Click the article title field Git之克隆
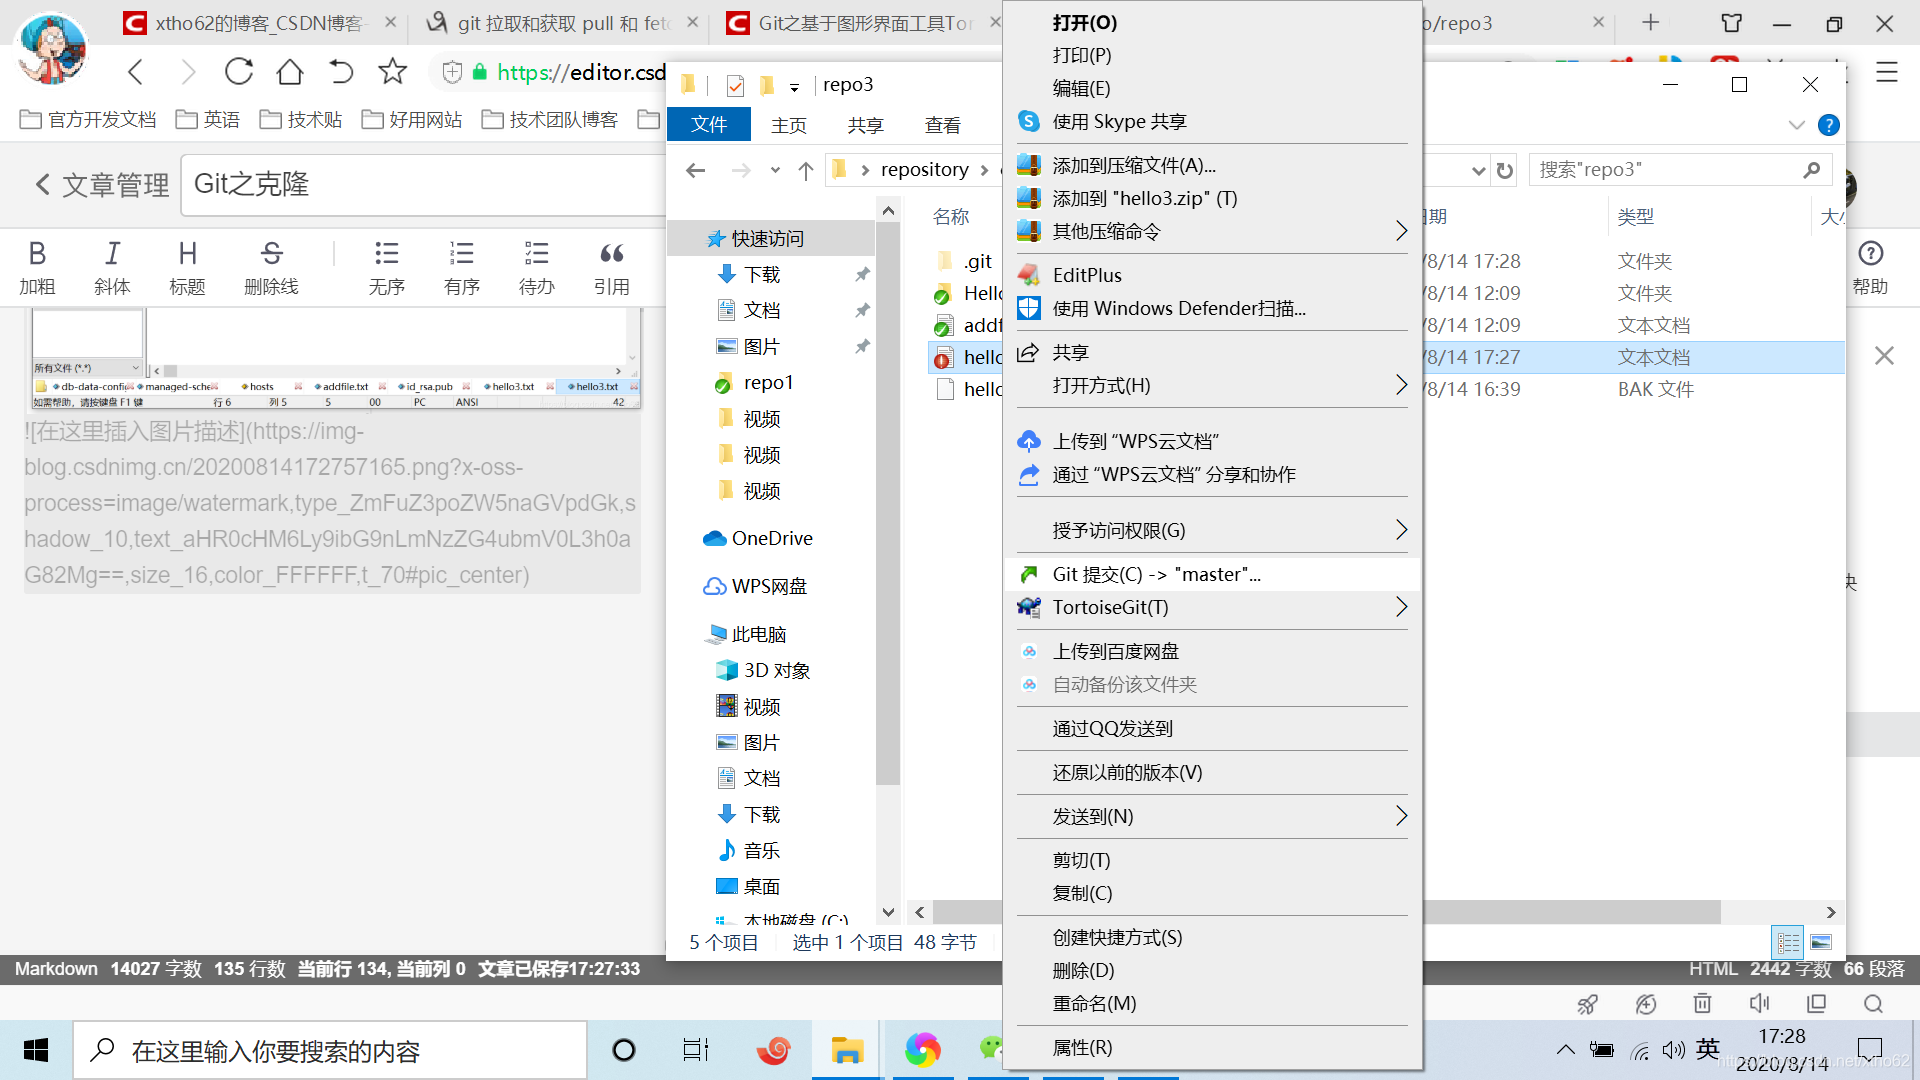 pos(425,184)
